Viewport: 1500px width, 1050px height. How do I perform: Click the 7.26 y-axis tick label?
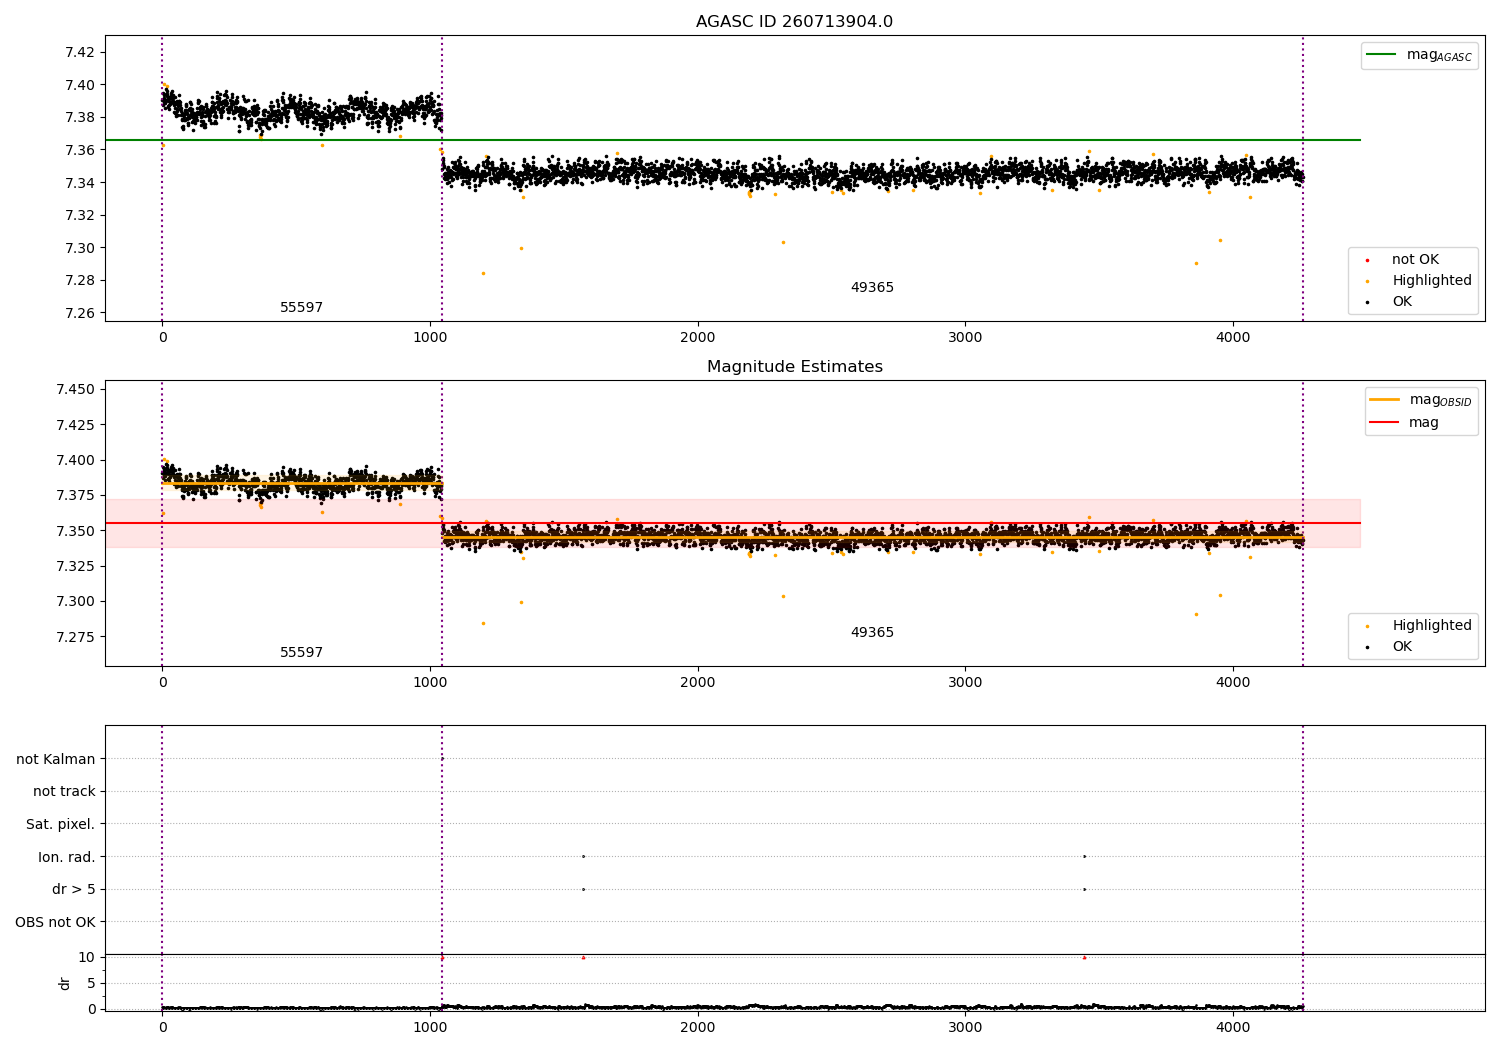coord(78,313)
